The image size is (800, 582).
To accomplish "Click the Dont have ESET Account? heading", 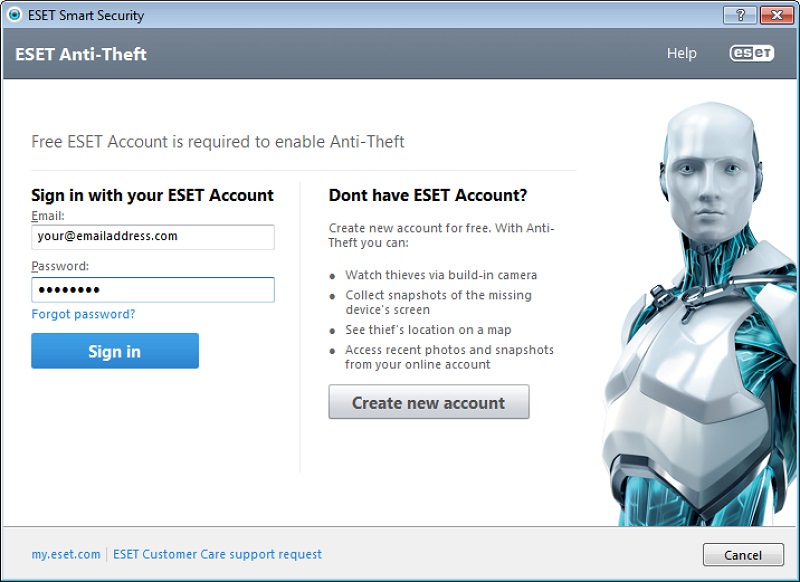I will pyautogui.click(x=428, y=195).
